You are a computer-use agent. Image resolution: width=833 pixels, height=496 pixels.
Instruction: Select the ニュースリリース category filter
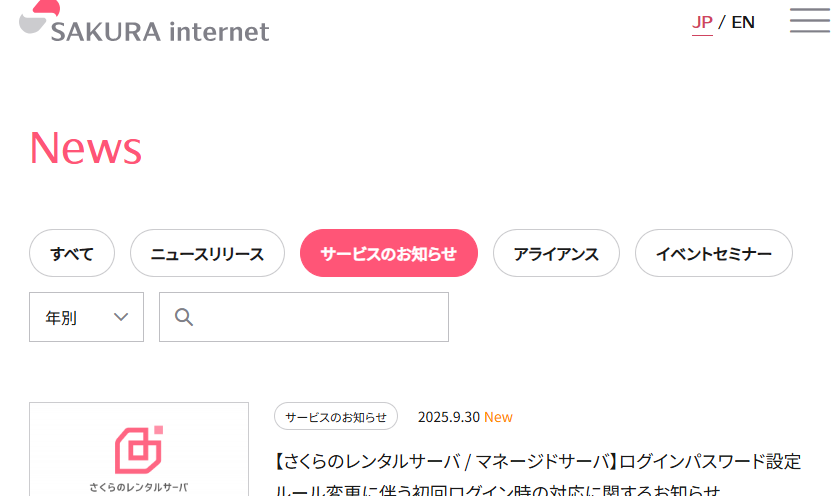[x=207, y=253]
